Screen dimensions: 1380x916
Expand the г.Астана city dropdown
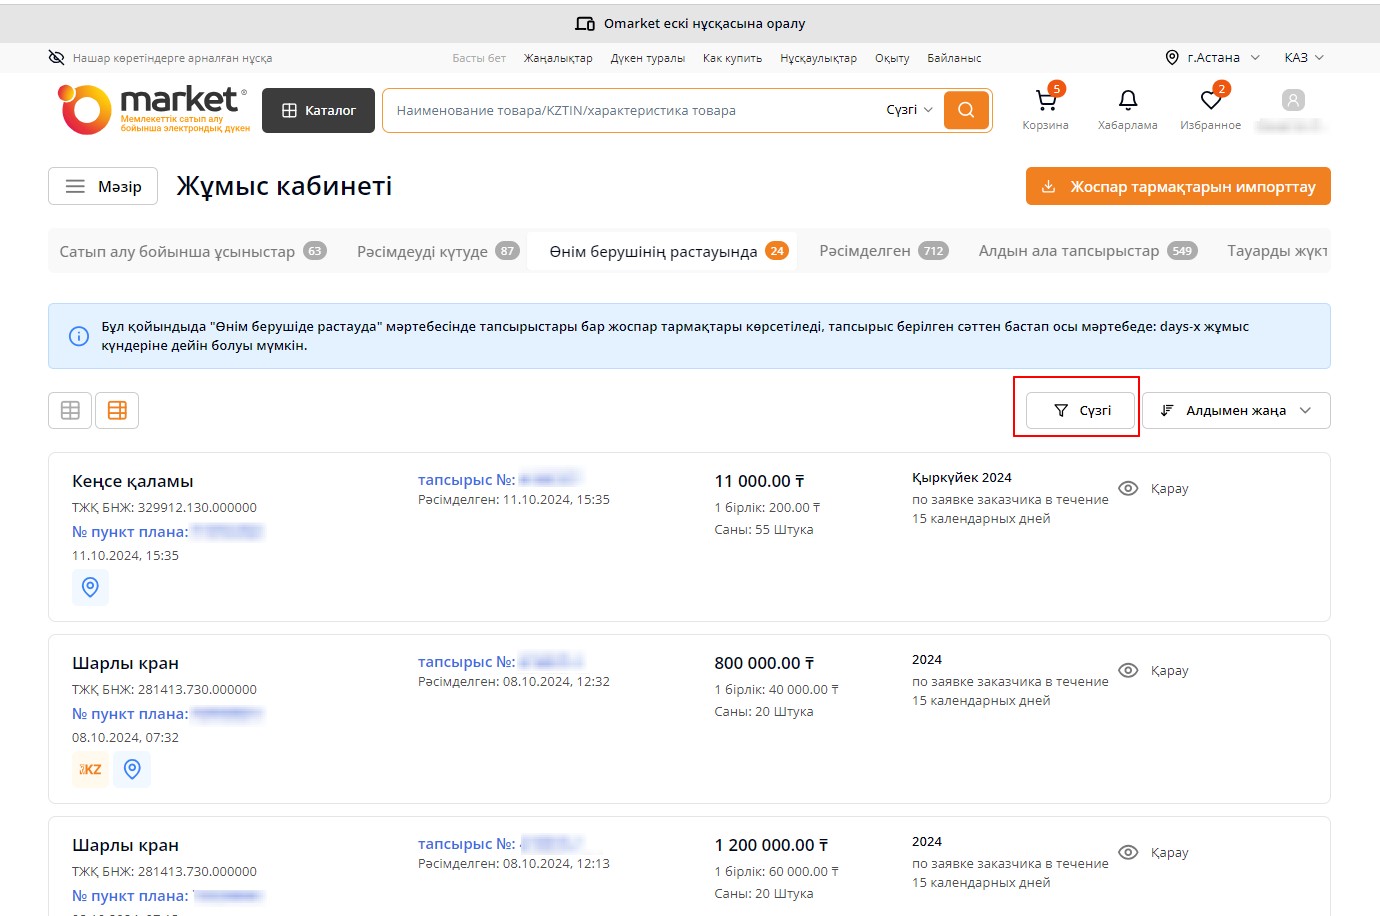point(1212,58)
